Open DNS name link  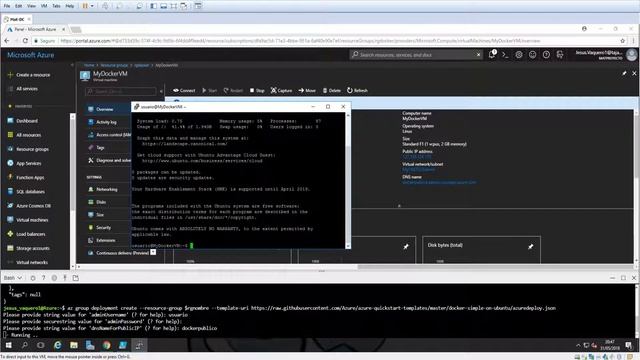[439, 182]
